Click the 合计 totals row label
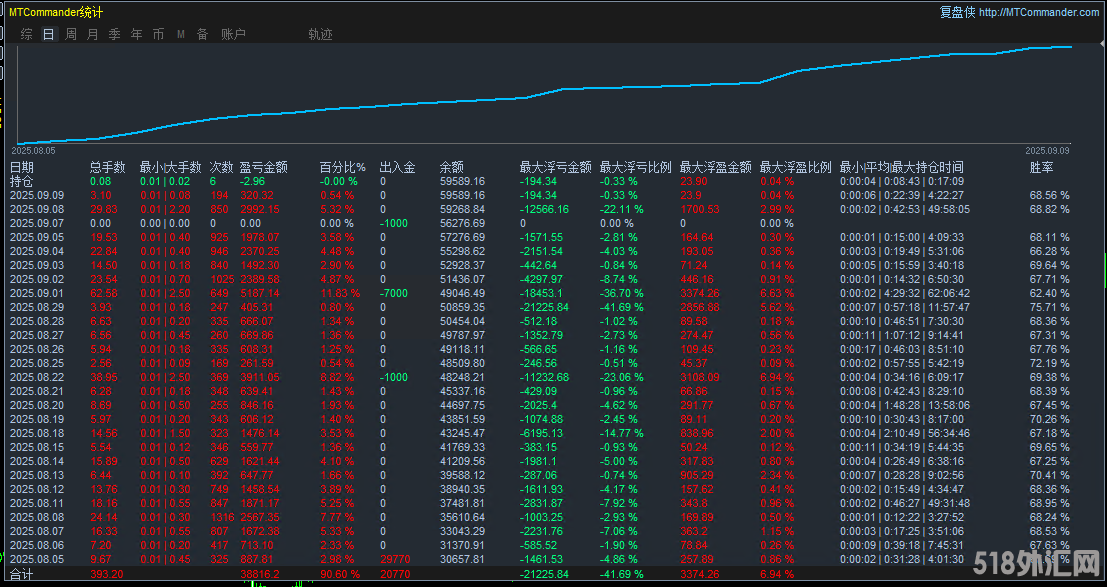 tap(21, 574)
